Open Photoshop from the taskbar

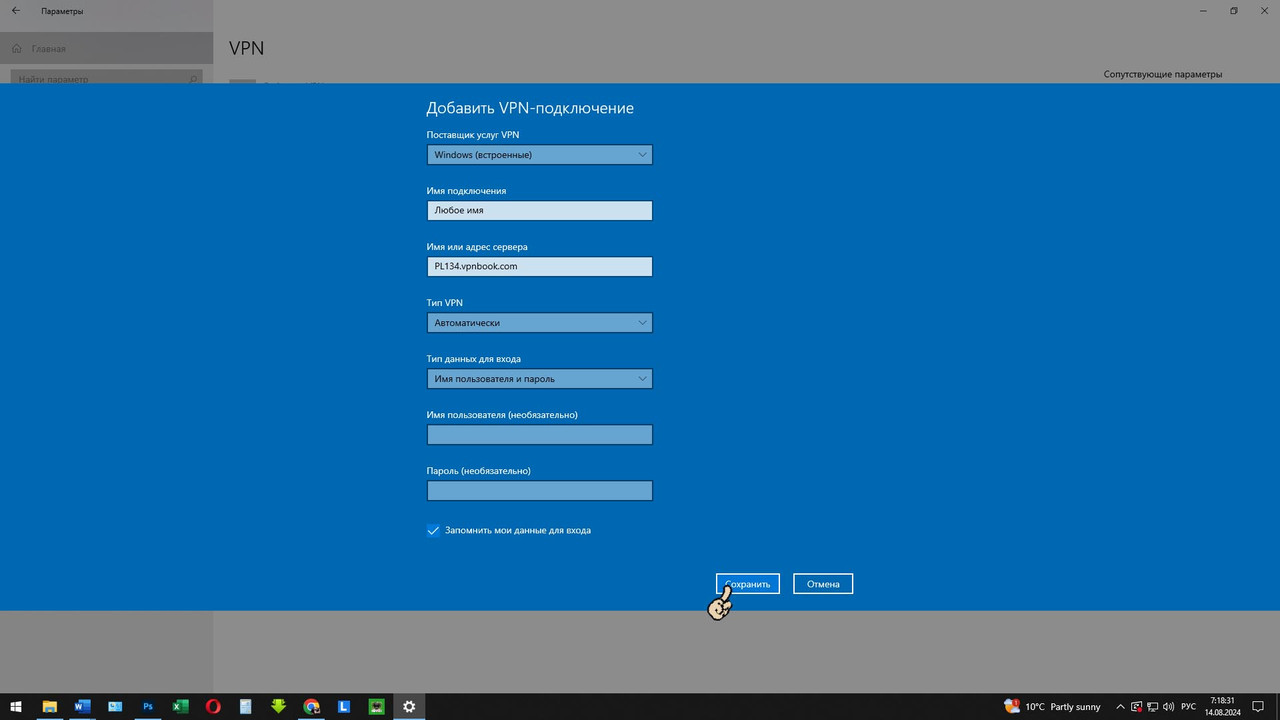click(x=148, y=706)
